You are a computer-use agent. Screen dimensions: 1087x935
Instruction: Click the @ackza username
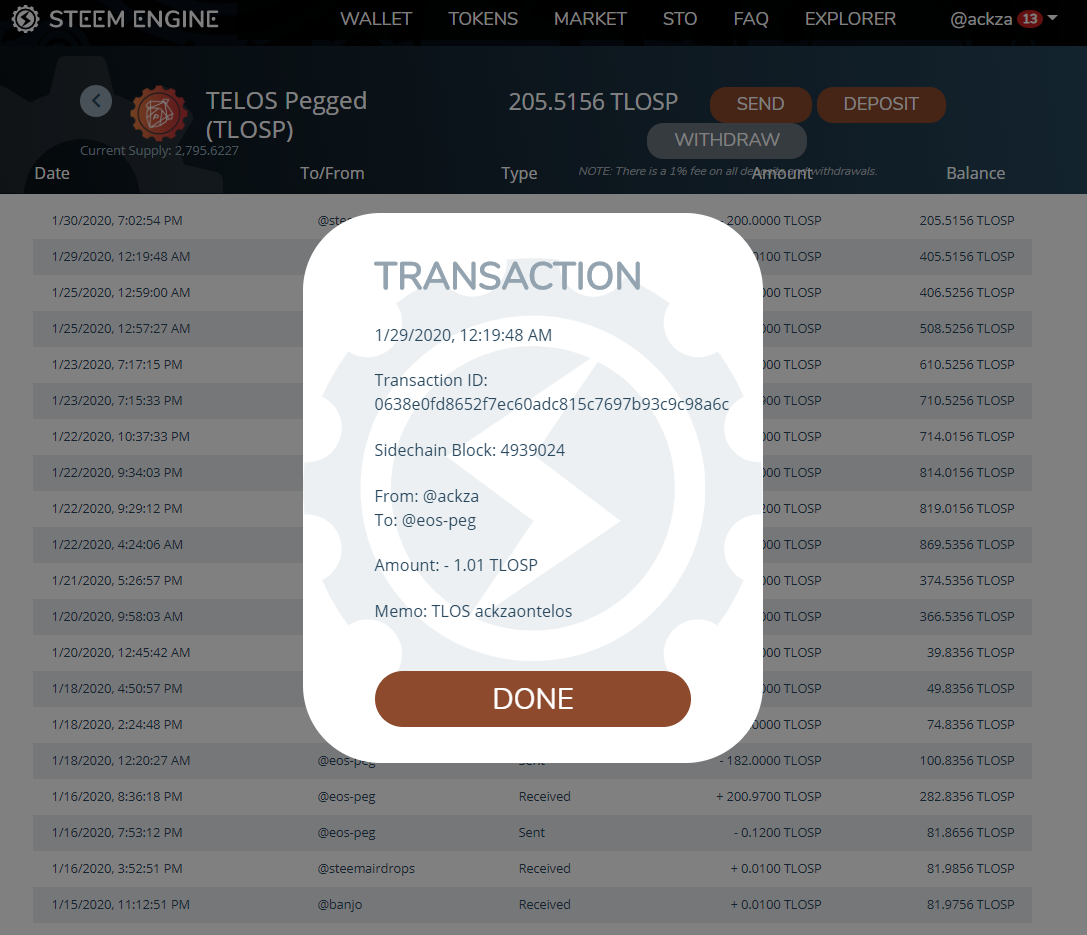click(981, 19)
